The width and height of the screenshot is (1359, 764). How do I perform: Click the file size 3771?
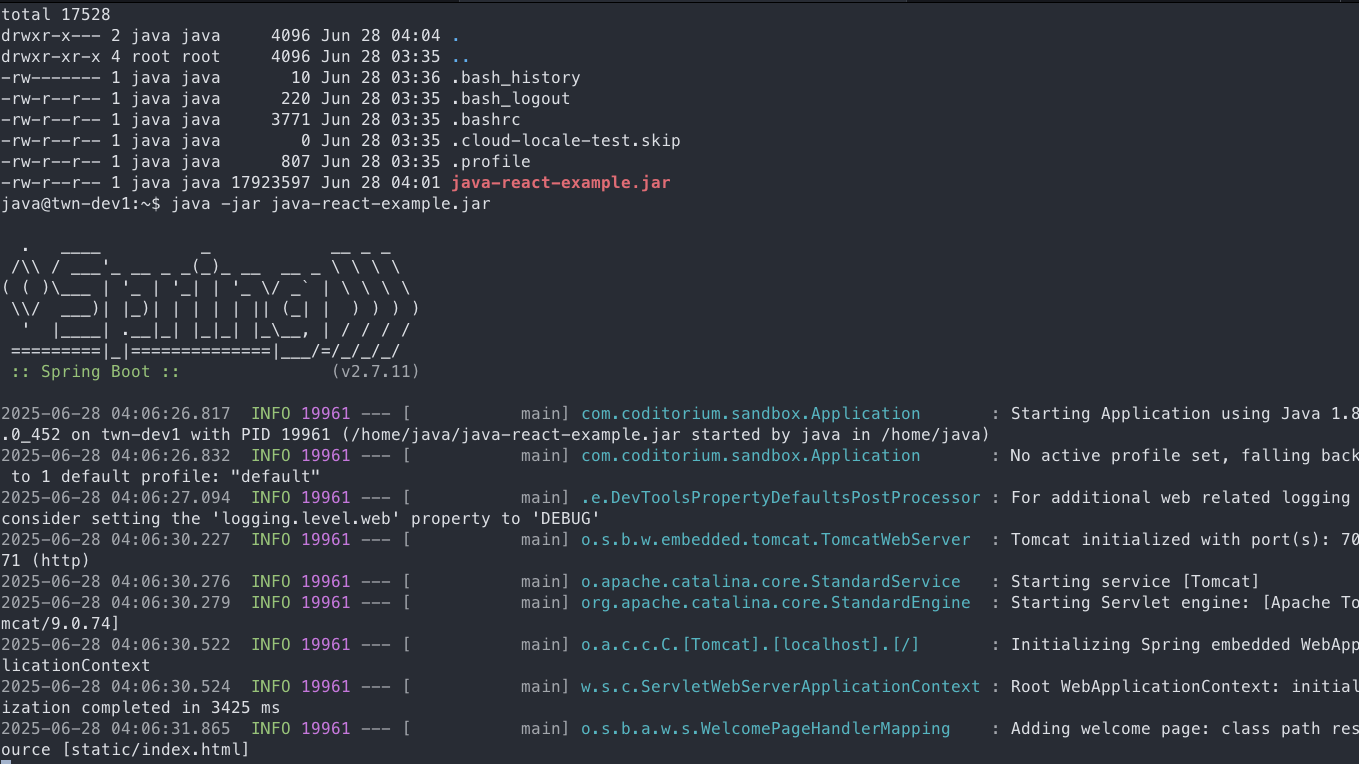point(291,119)
